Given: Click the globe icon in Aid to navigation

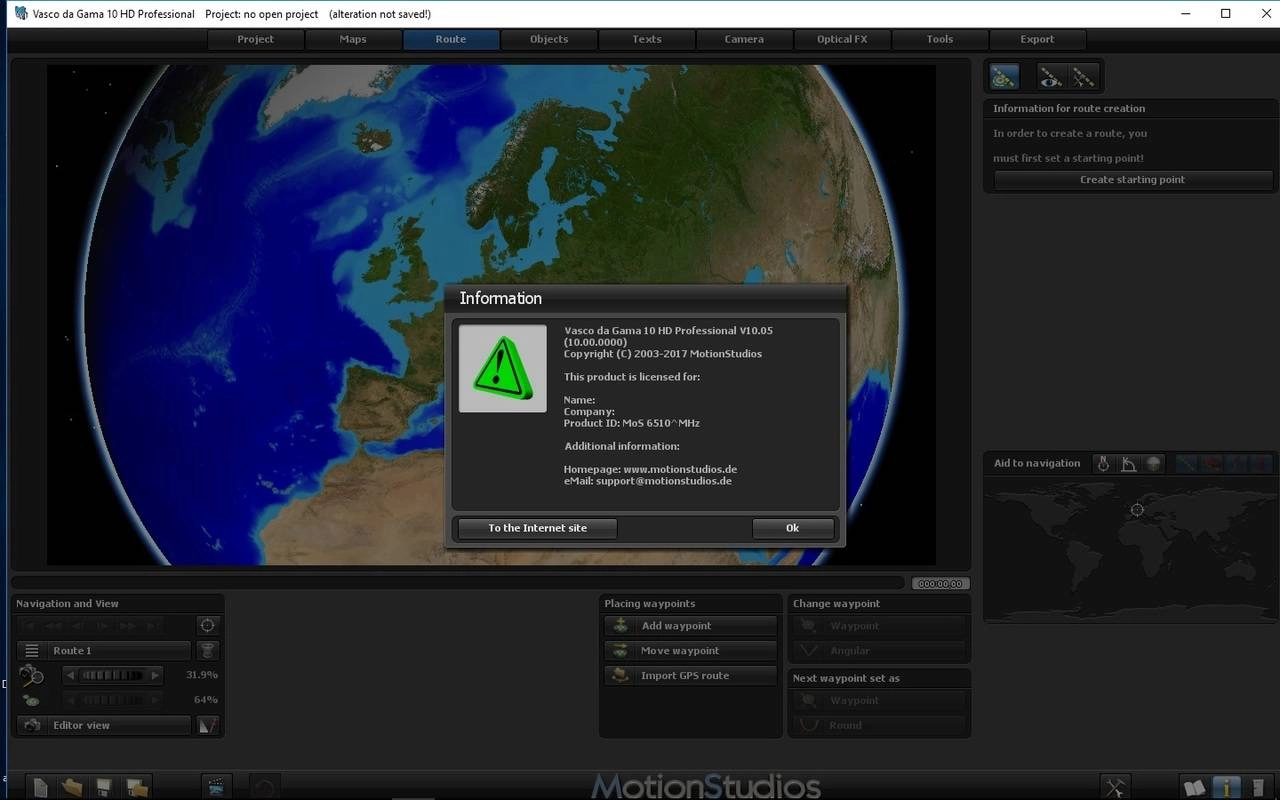Looking at the screenshot, I should tap(1154, 463).
